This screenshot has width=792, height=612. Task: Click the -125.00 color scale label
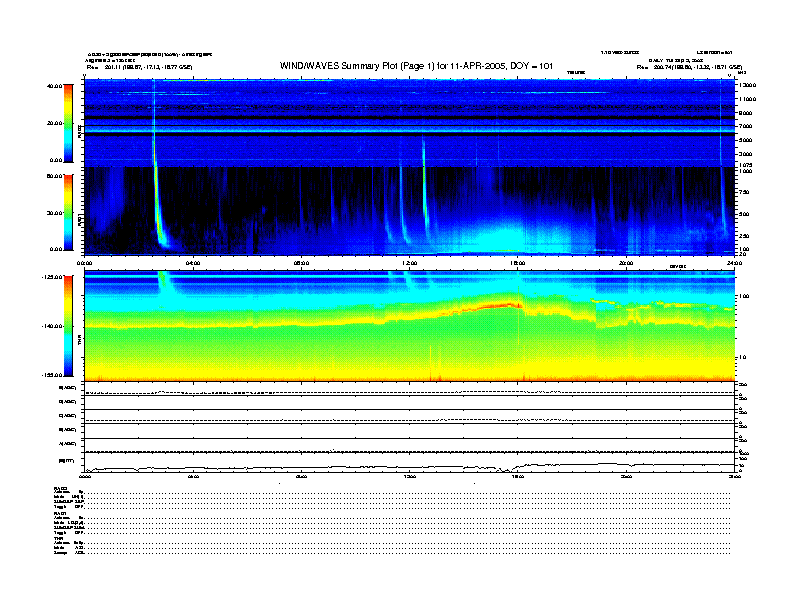coord(53,277)
